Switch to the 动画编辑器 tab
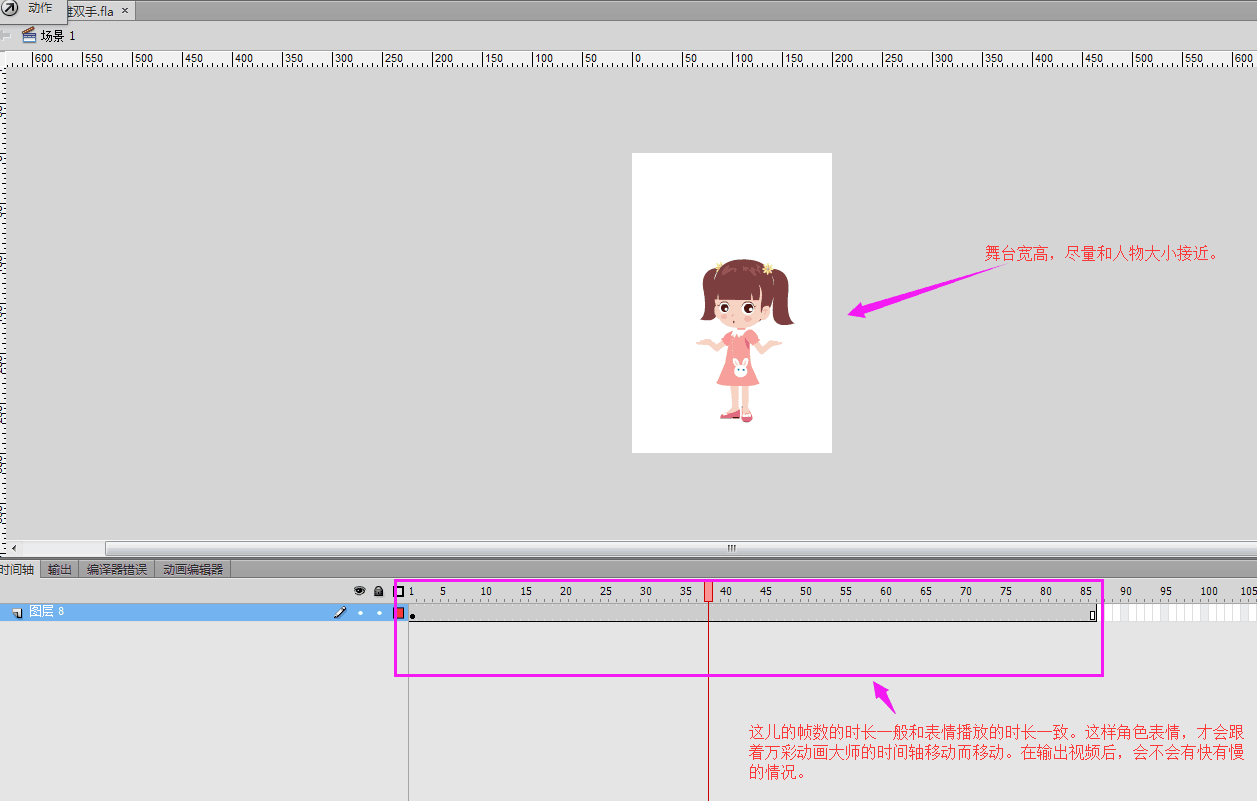 pyautogui.click(x=193, y=569)
